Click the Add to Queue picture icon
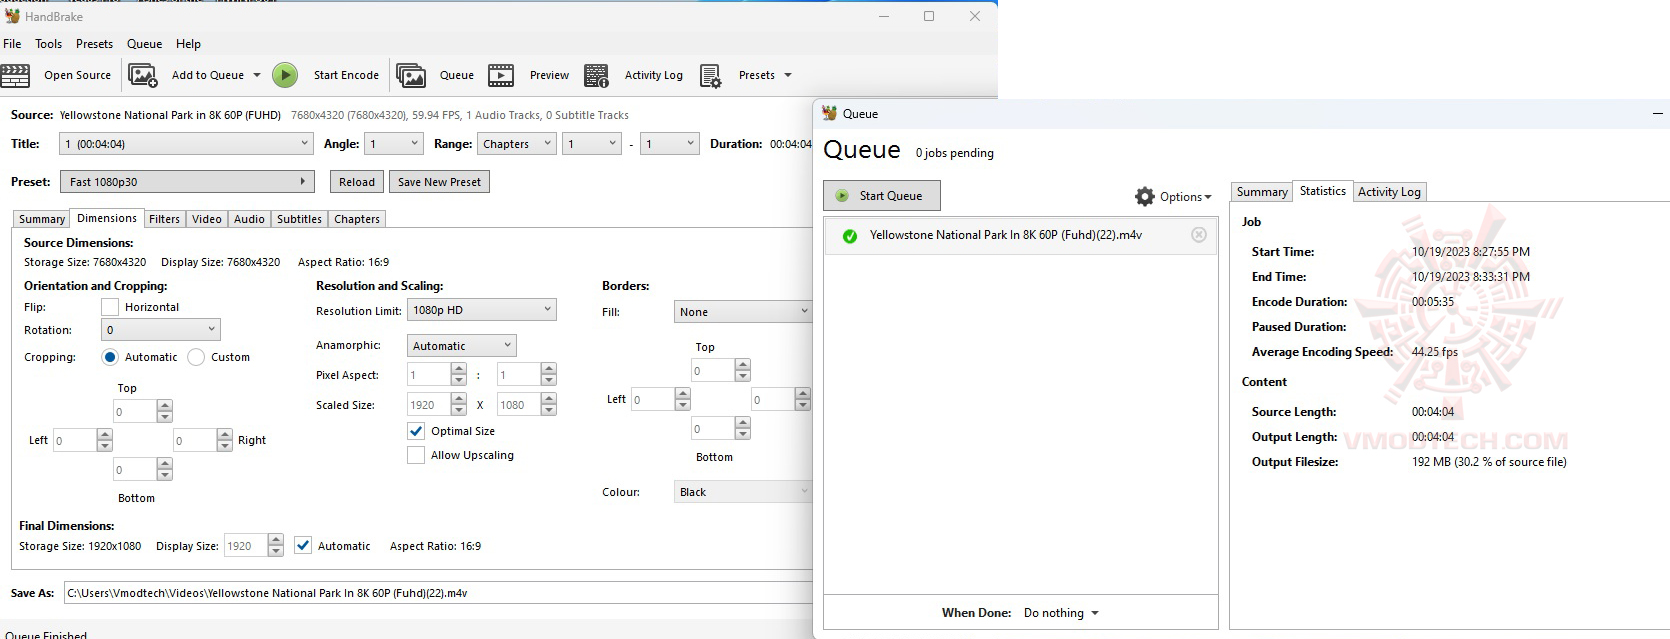This screenshot has width=1670, height=639. [143, 75]
